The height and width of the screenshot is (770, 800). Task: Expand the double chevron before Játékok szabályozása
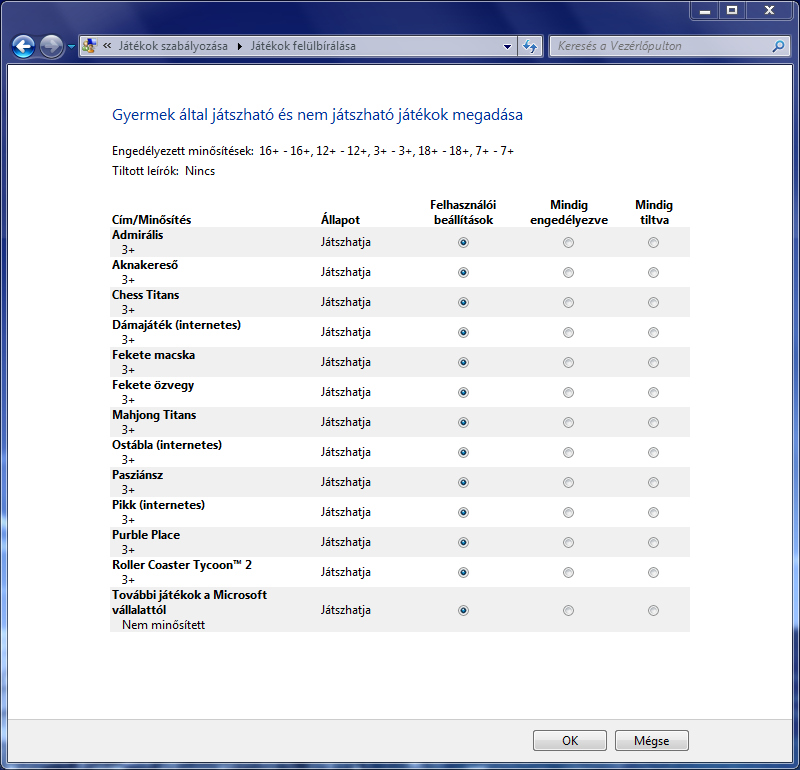coord(107,46)
